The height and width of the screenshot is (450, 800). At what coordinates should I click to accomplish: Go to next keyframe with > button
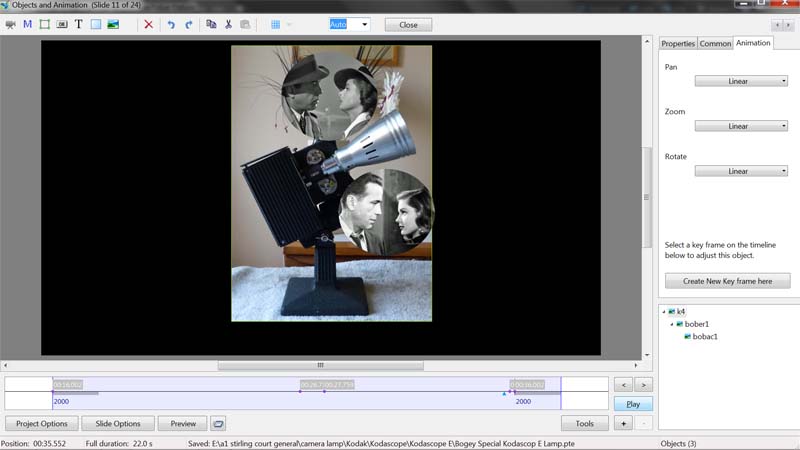point(643,385)
